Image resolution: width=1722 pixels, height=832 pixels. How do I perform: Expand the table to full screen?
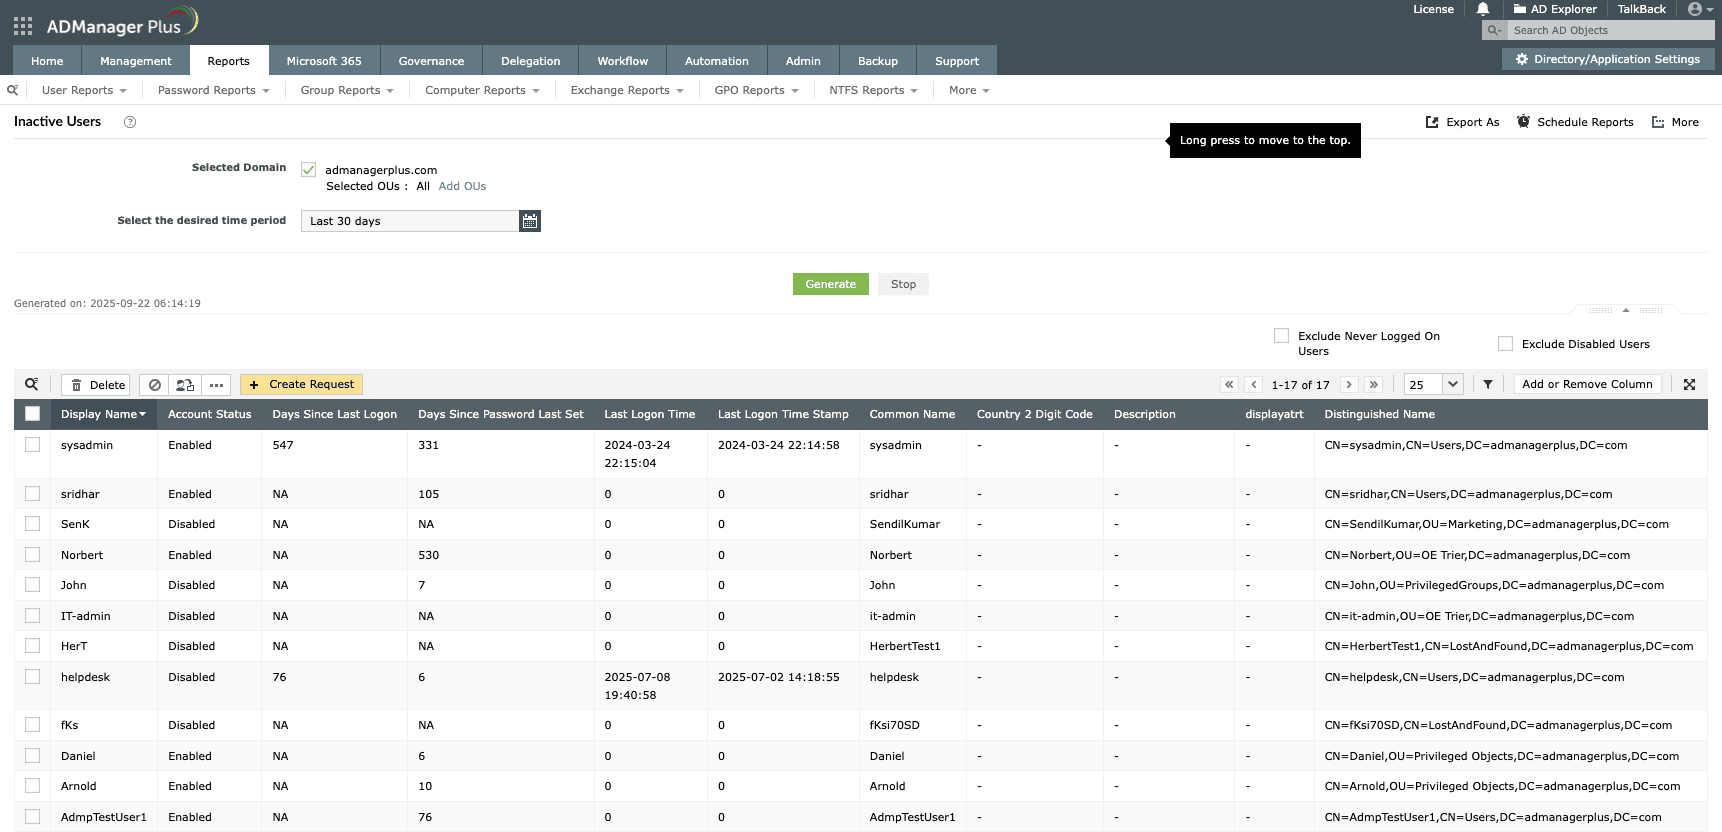click(x=1689, y=384)
